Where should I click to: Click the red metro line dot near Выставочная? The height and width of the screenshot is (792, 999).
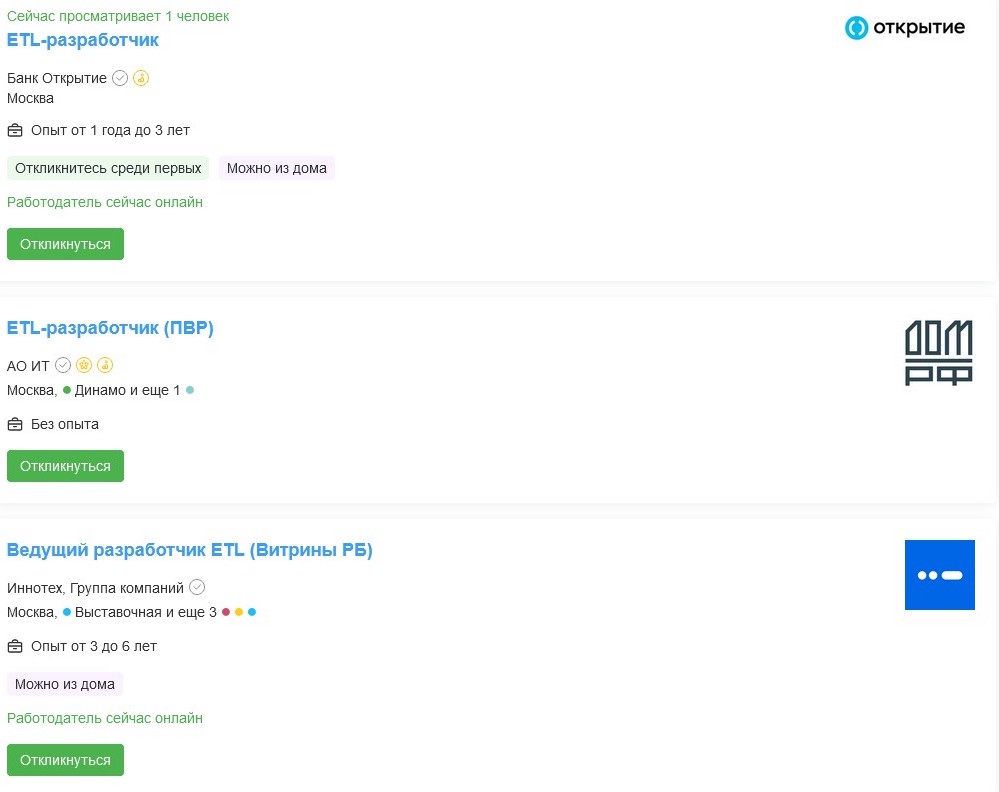[x=225, y=611]
